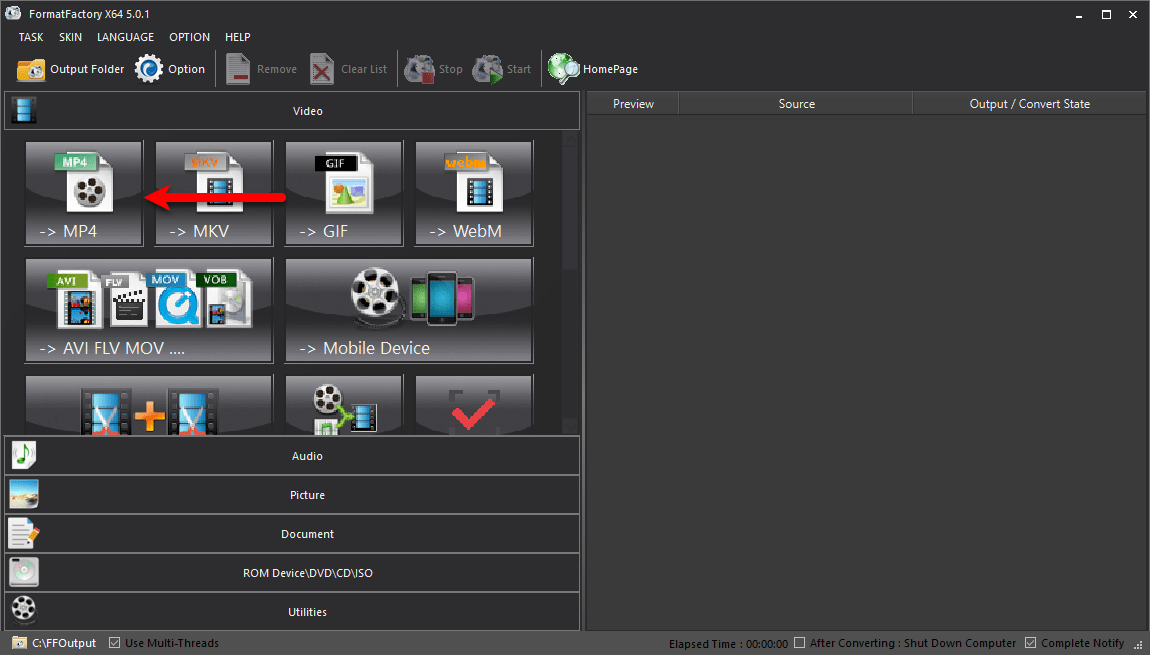This screenshot has height=655, width=1150.
Task: Click the Stop conversion icon
Action: coord(420,69)
